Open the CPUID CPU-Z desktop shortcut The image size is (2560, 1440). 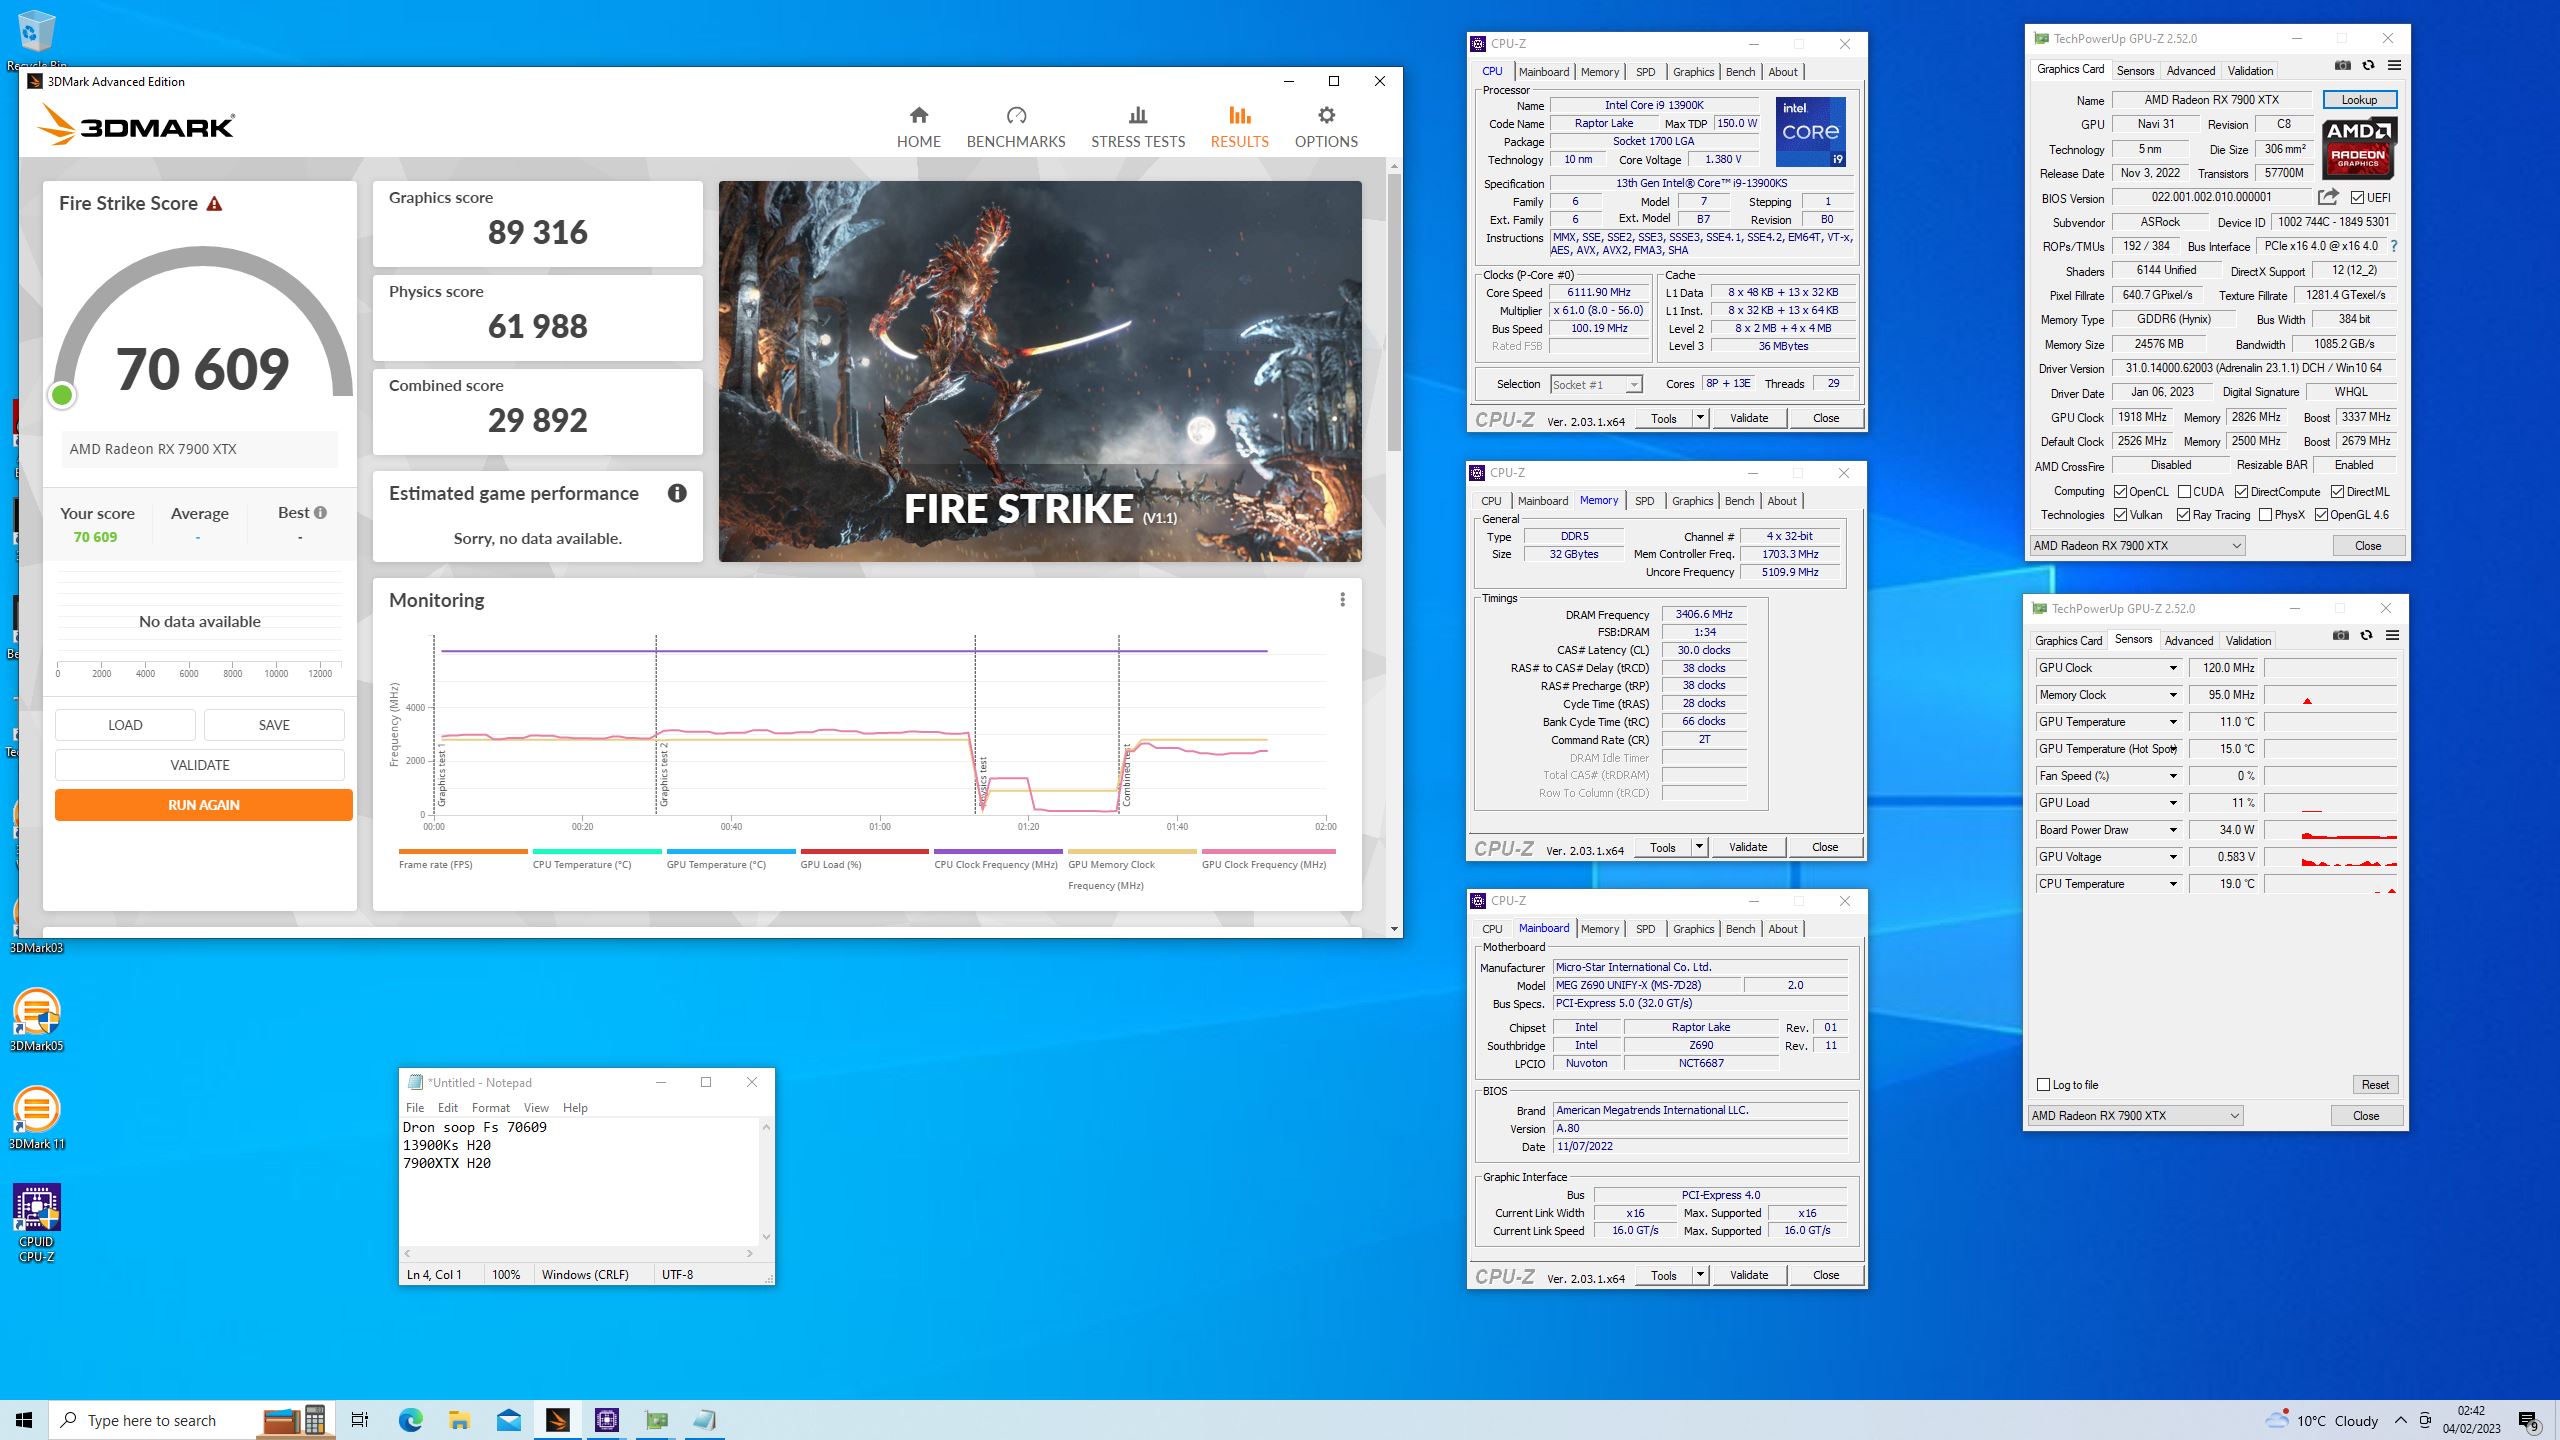(36, 1222)
